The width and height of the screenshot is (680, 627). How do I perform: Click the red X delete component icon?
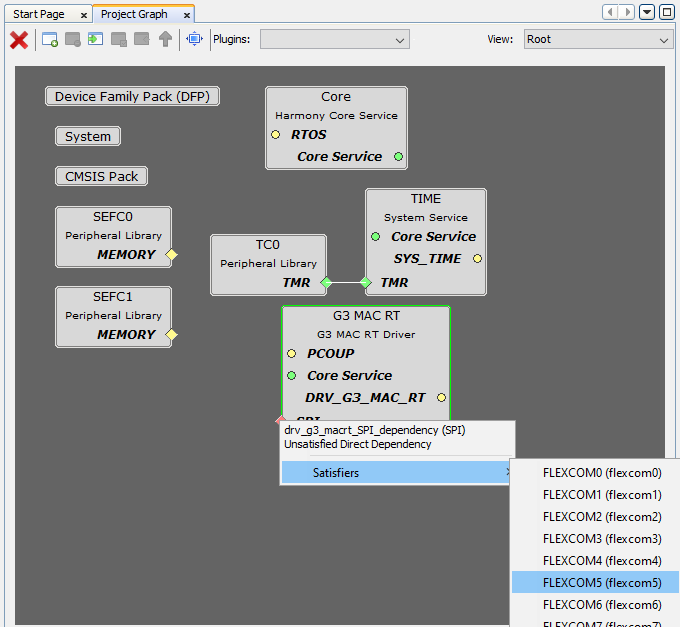click(x=19, y=40)
